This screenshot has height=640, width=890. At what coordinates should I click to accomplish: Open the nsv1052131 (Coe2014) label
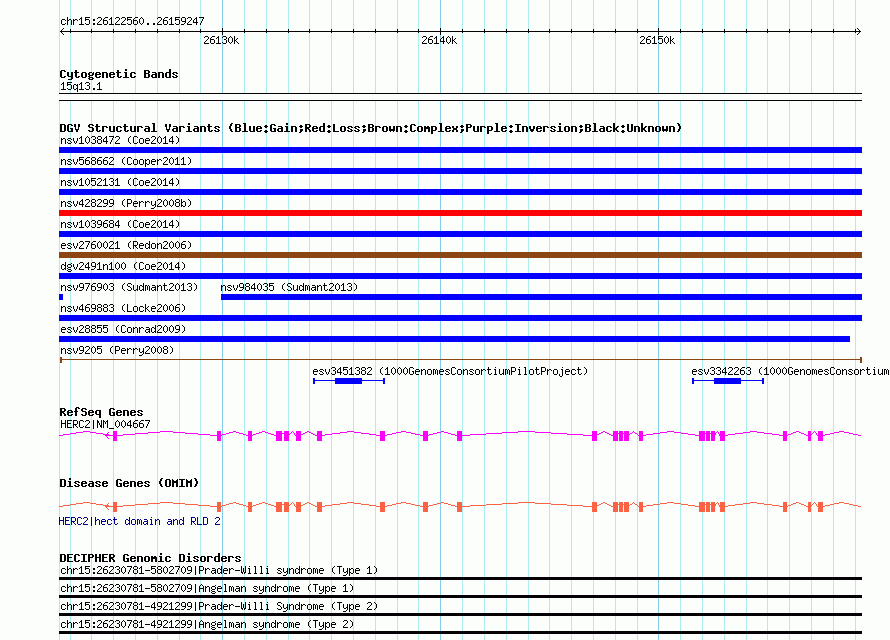pos(120,182)
